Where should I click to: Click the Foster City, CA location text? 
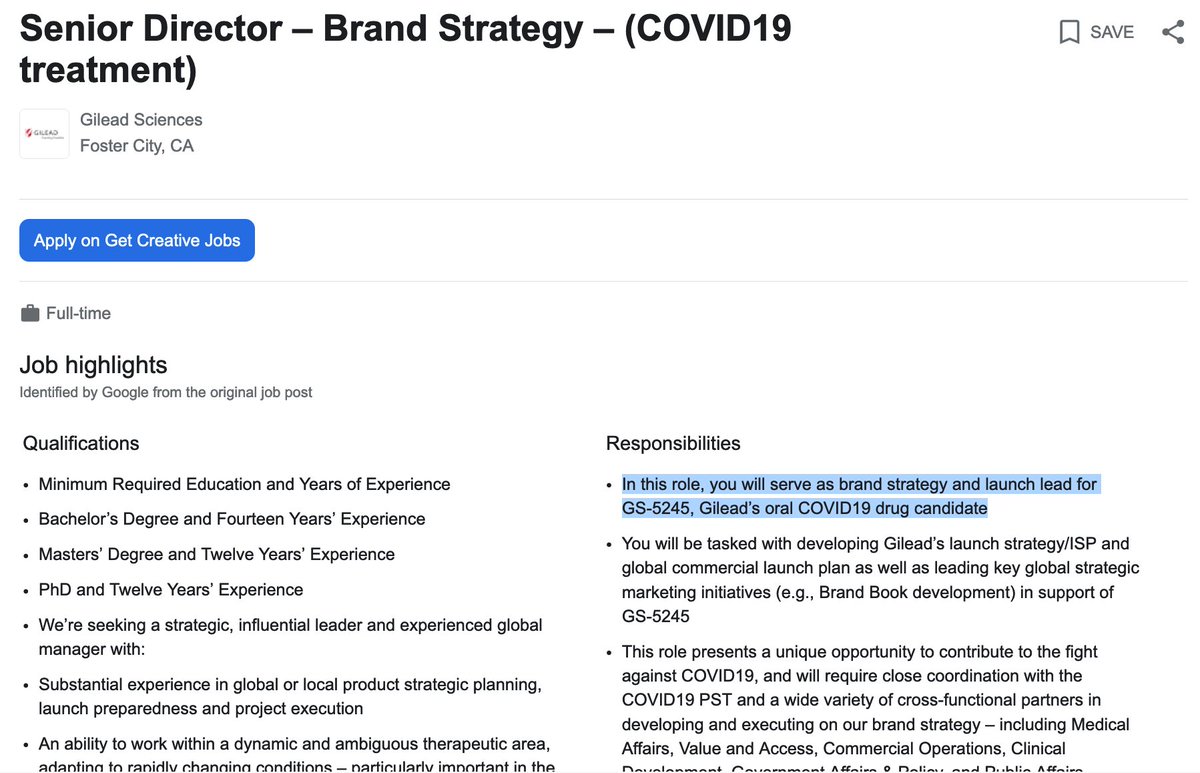(x=137, y=146)
